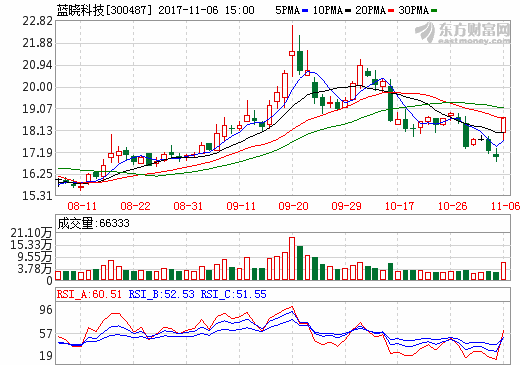The height and width of the screenshot is (365, 520).
Task: Click the 10-26 date label
Action: tap(452, 206)
